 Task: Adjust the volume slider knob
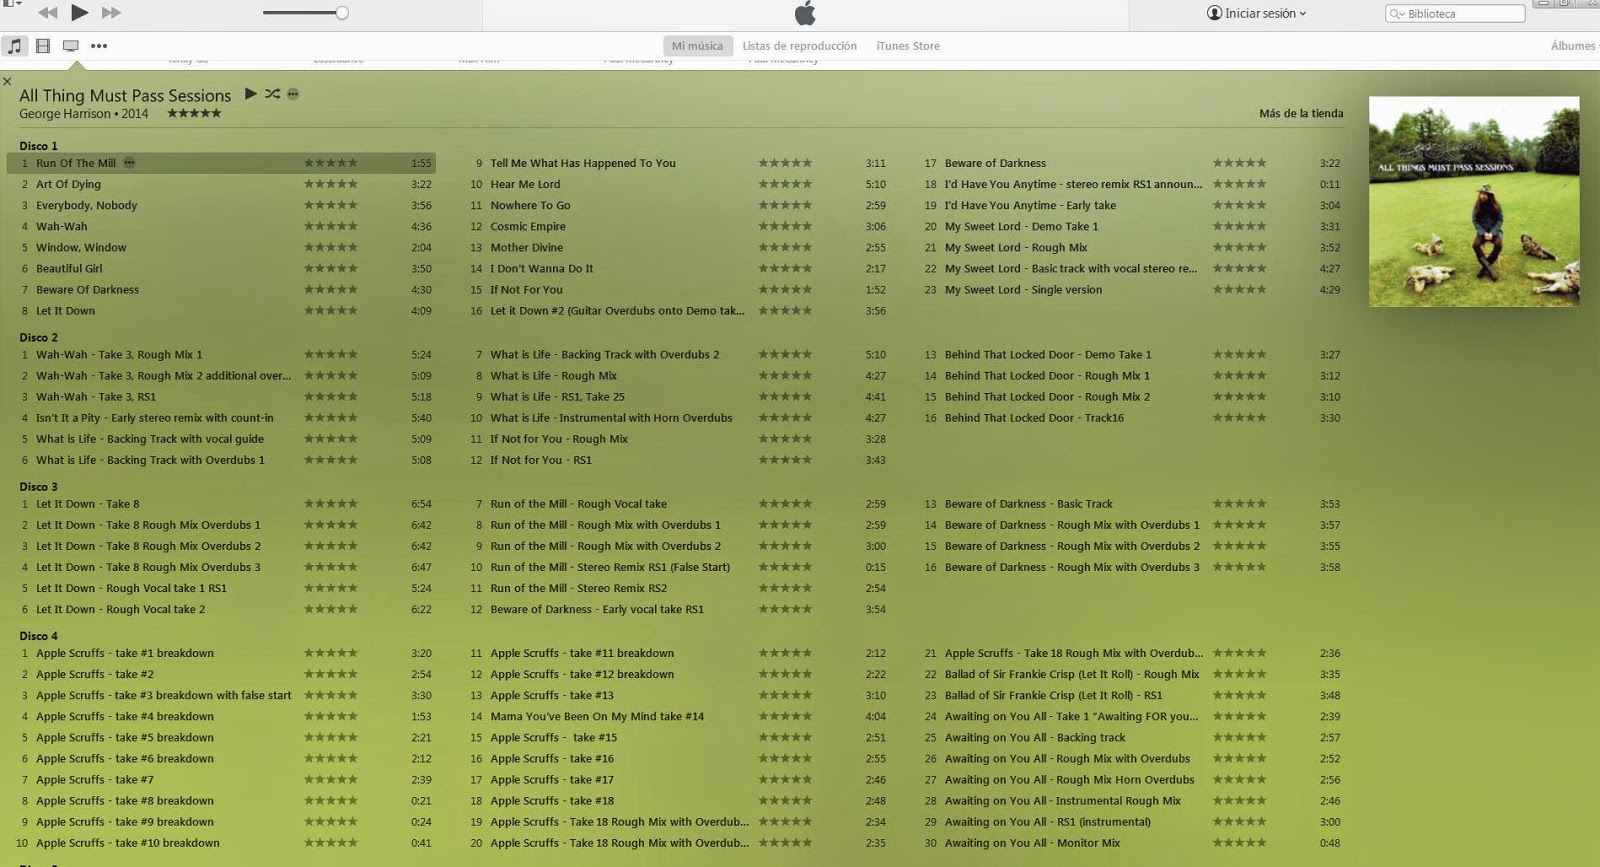342,13
